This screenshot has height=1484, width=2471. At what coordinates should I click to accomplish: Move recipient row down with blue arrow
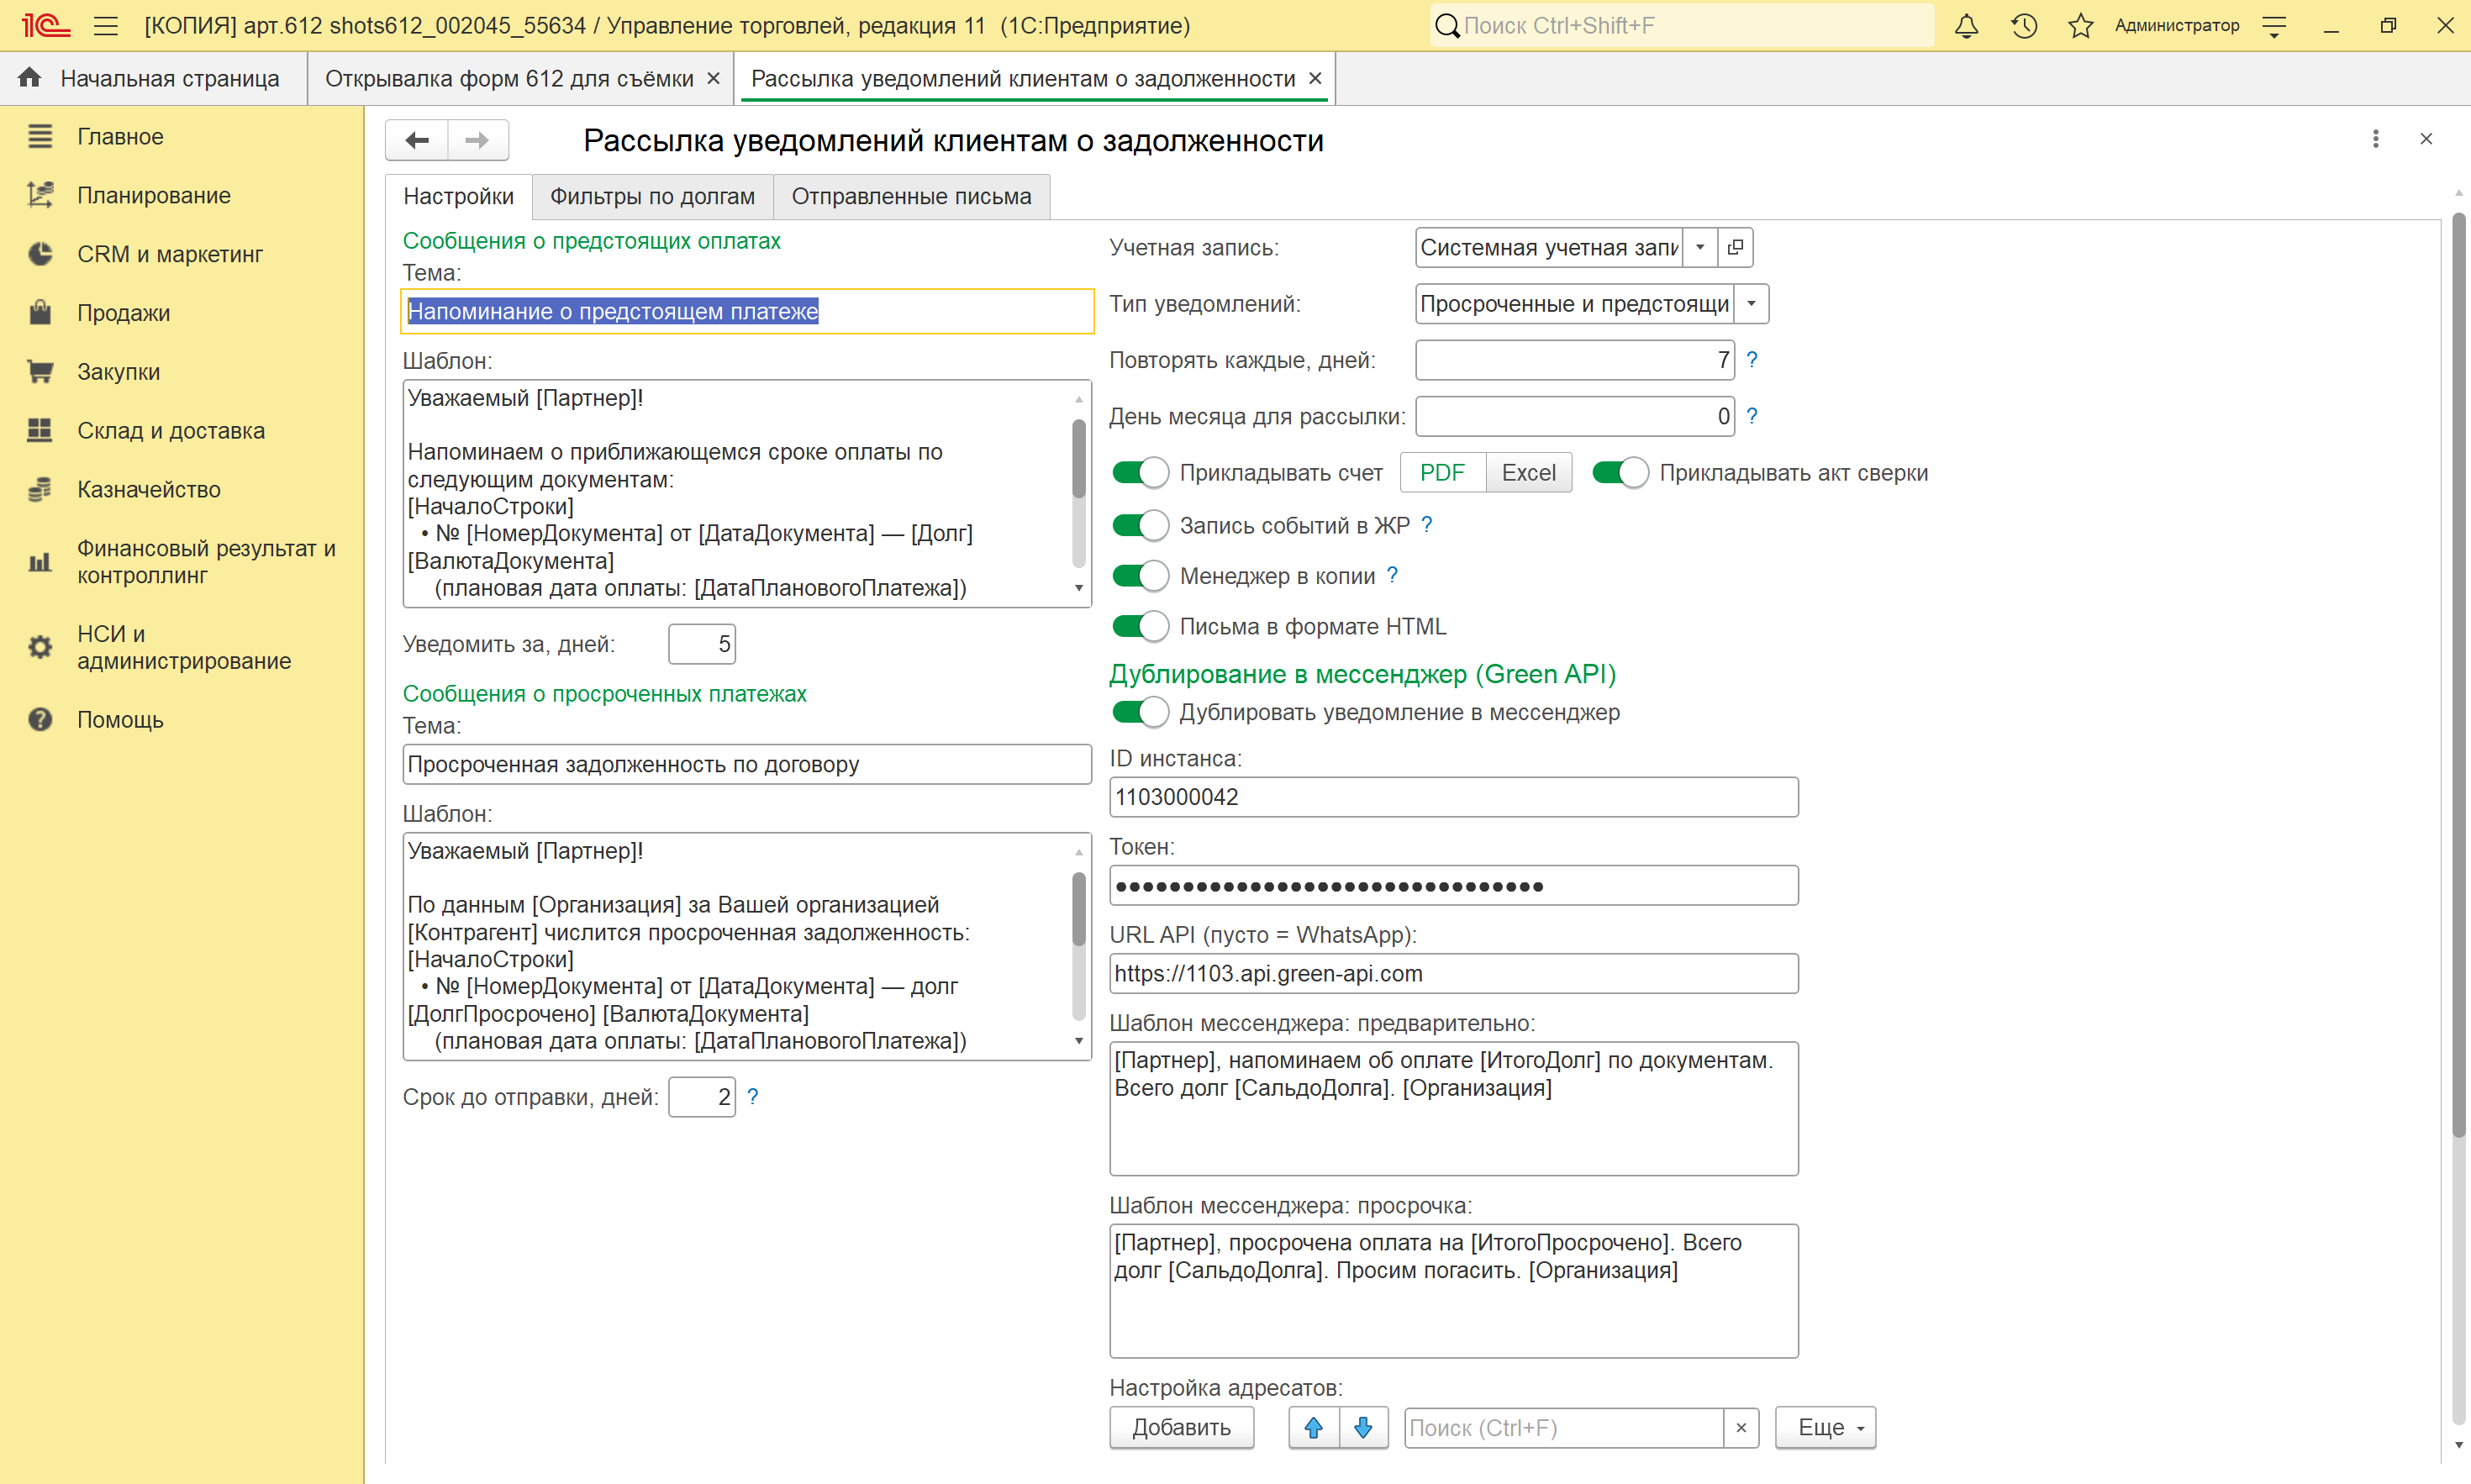(1363, 1428)
